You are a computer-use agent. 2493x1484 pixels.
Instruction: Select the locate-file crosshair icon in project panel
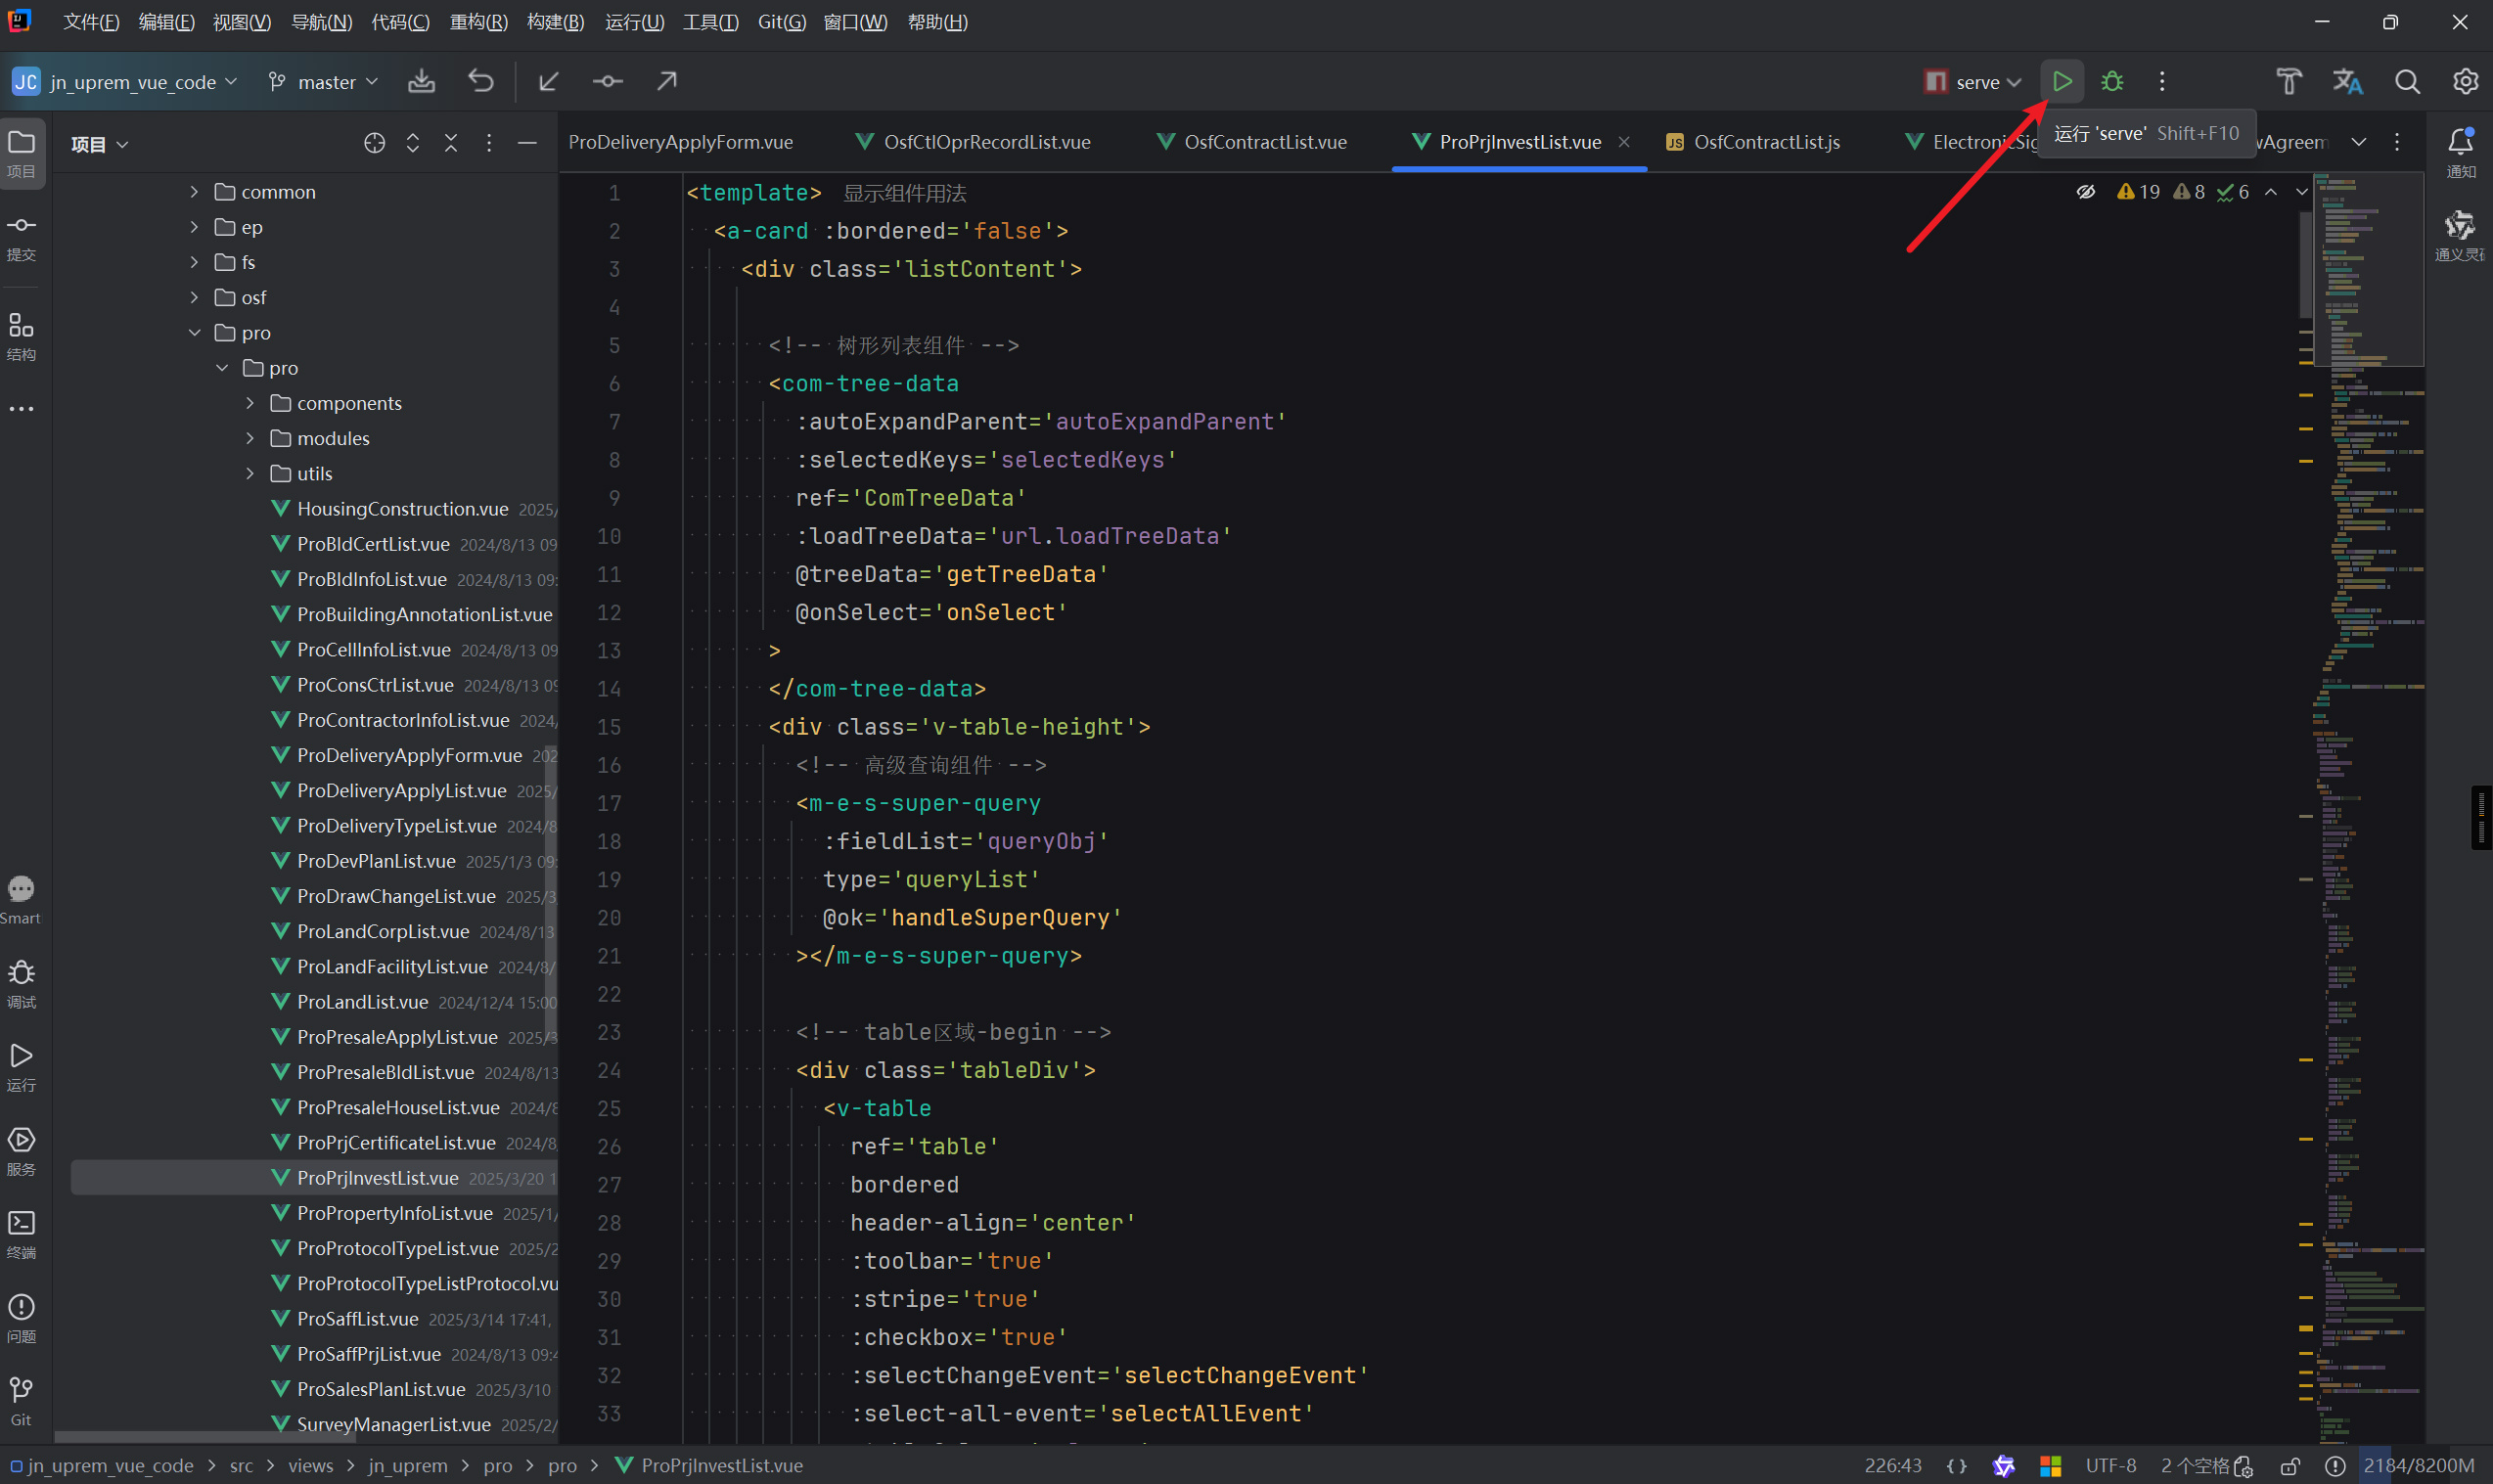point(374,143)
